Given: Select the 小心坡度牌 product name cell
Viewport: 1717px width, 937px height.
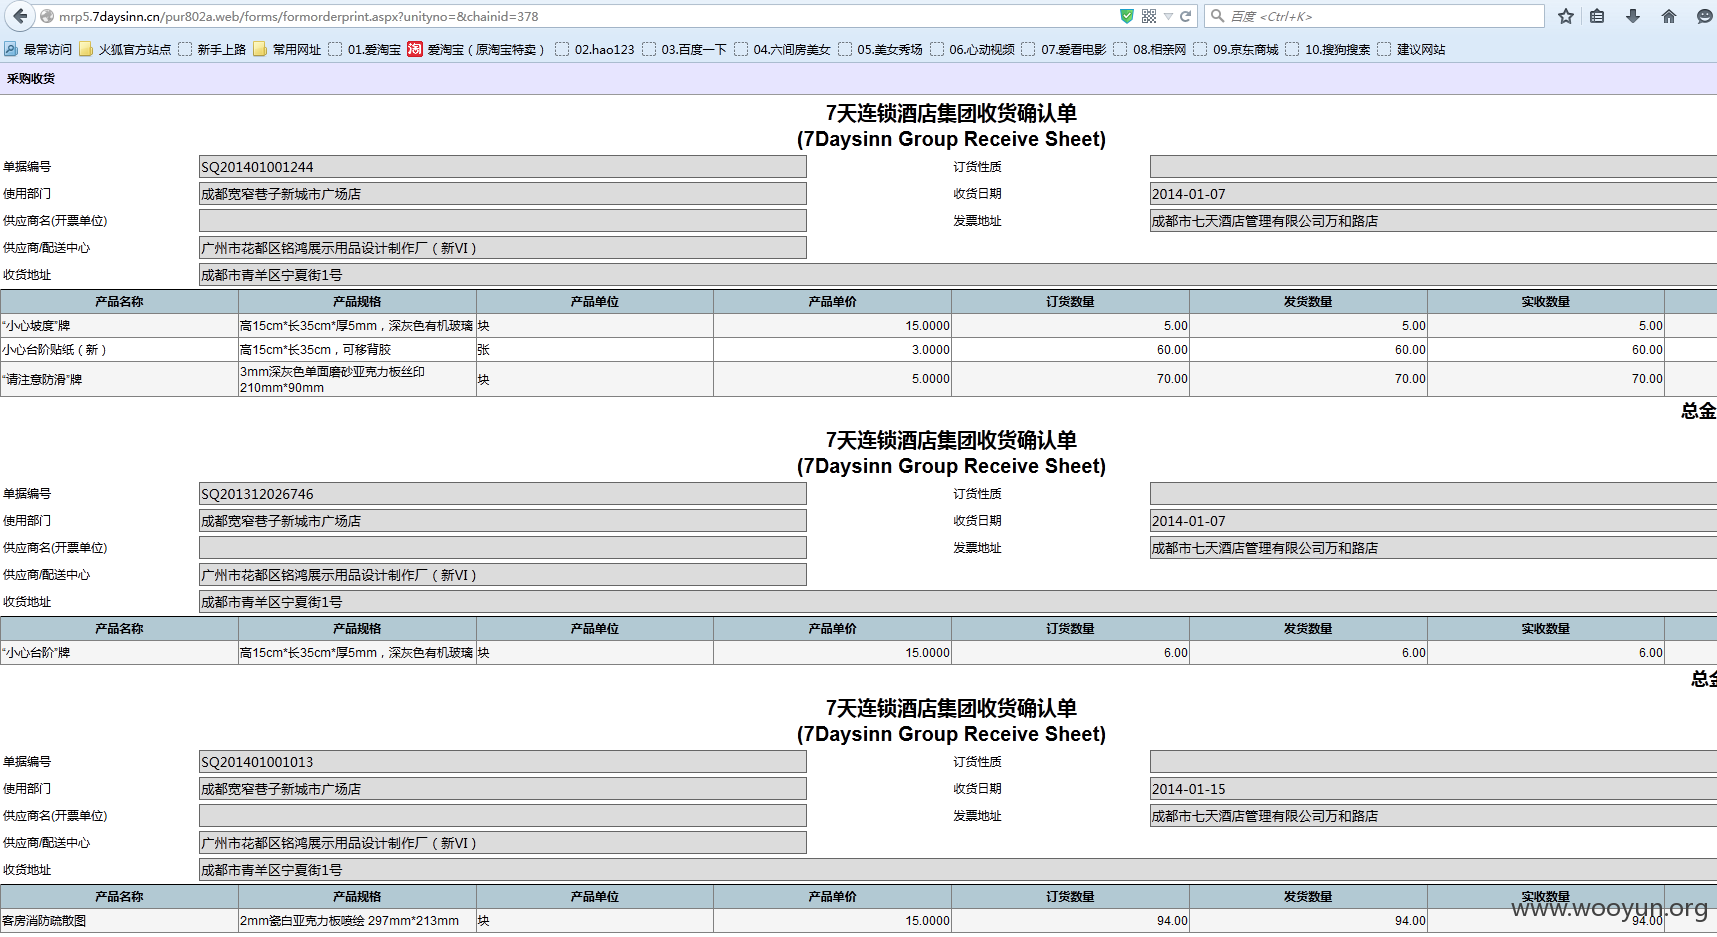Looking at the screenshot, I should coord(119,326).
